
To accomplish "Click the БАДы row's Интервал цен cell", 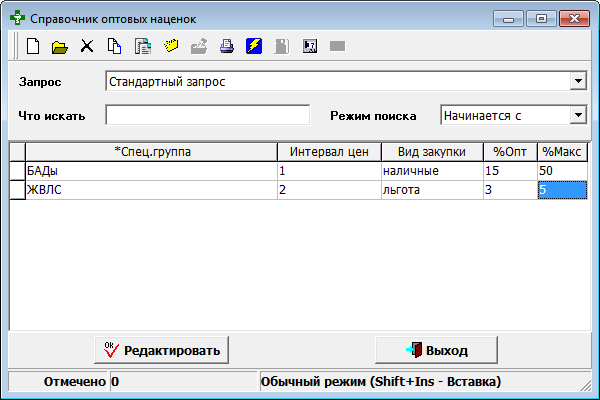I will 329,171.
